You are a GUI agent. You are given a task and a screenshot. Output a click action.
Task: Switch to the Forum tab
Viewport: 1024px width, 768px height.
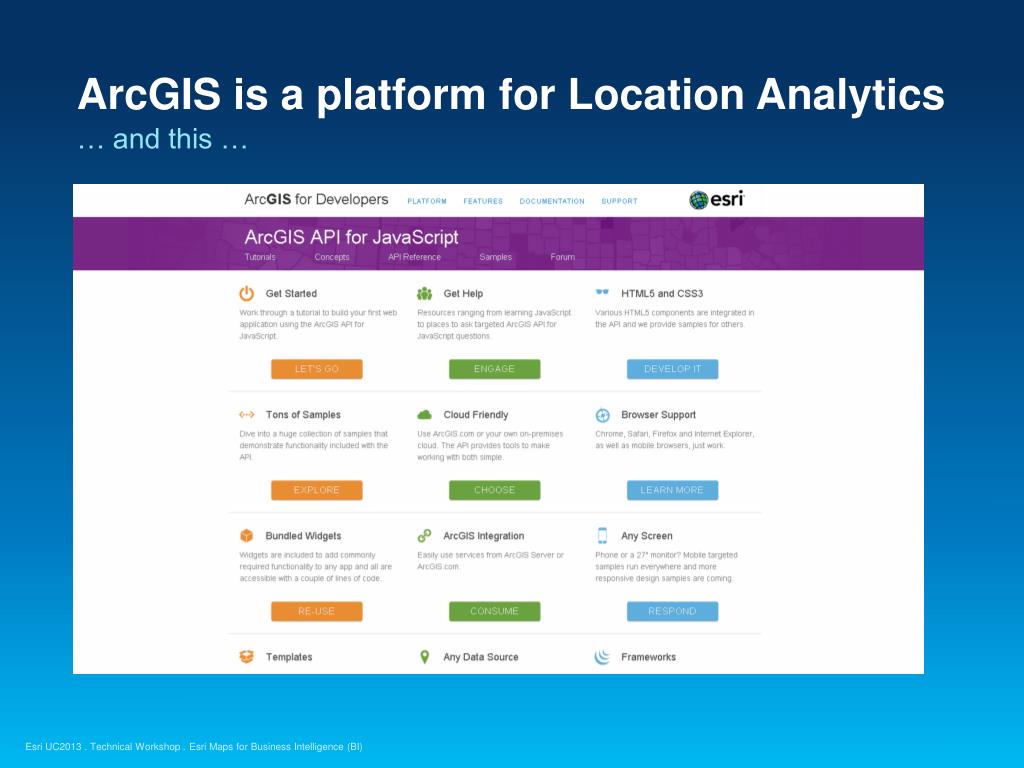point(562,257)
